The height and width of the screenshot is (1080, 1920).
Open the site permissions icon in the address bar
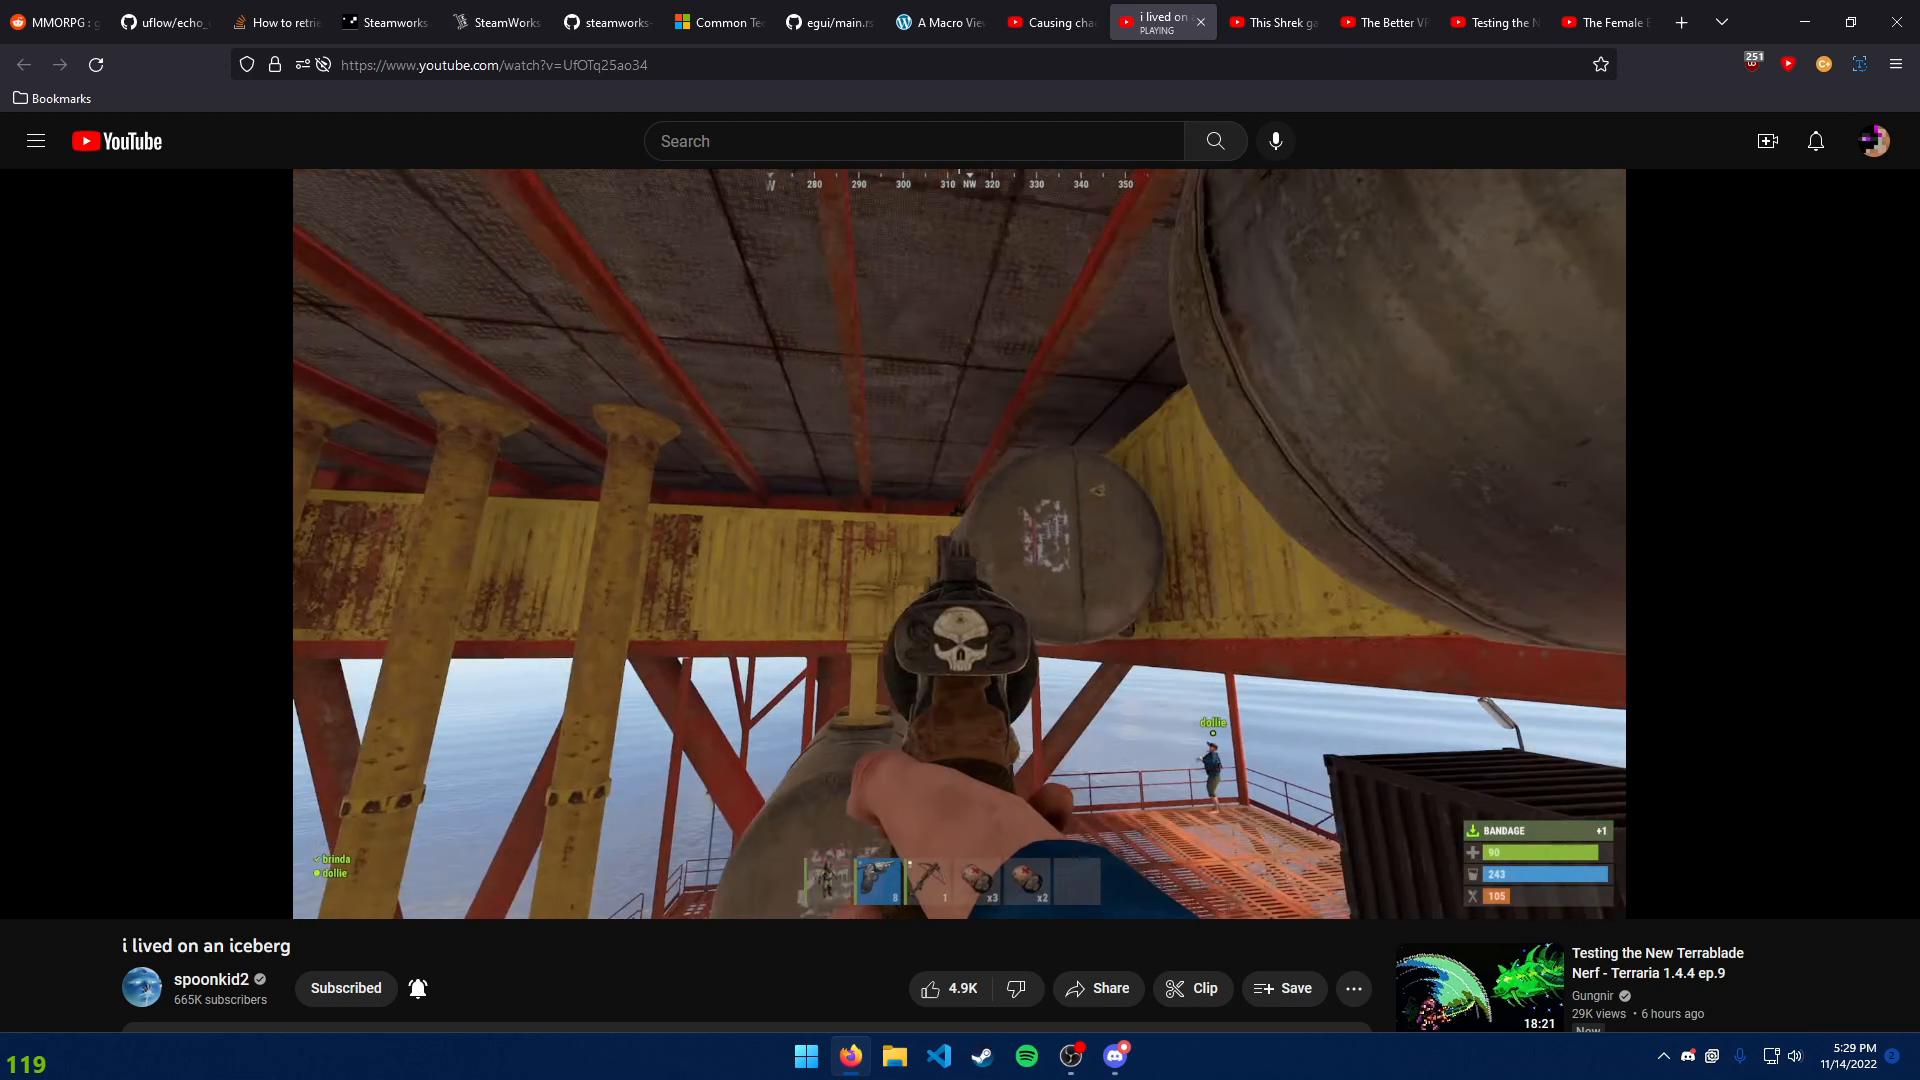(303, 65)
